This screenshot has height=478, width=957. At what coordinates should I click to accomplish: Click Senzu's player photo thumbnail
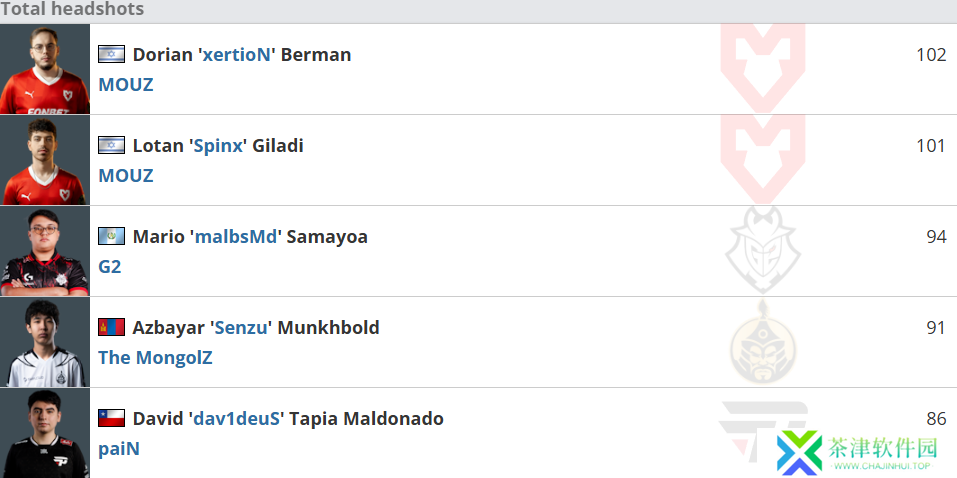pos(45,342)
